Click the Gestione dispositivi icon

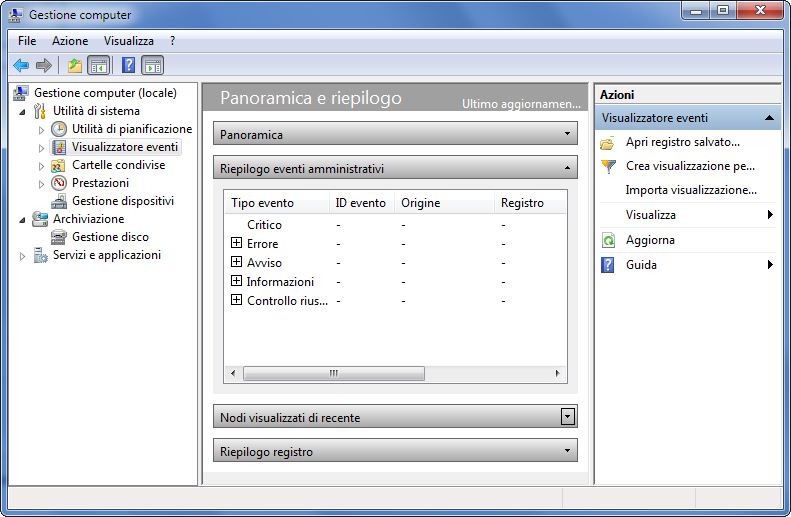pos(59,201)
